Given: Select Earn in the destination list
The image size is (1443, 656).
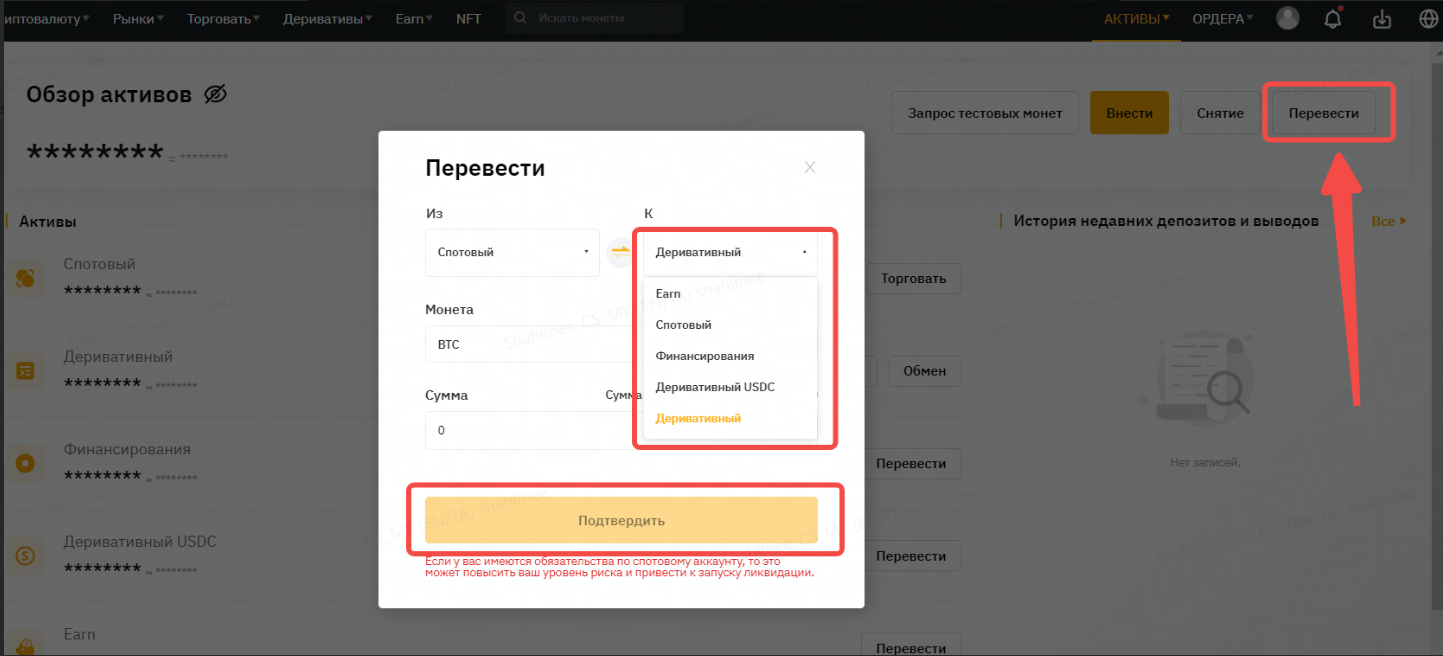Looking at the screenshot, I should tap(668, 294).
